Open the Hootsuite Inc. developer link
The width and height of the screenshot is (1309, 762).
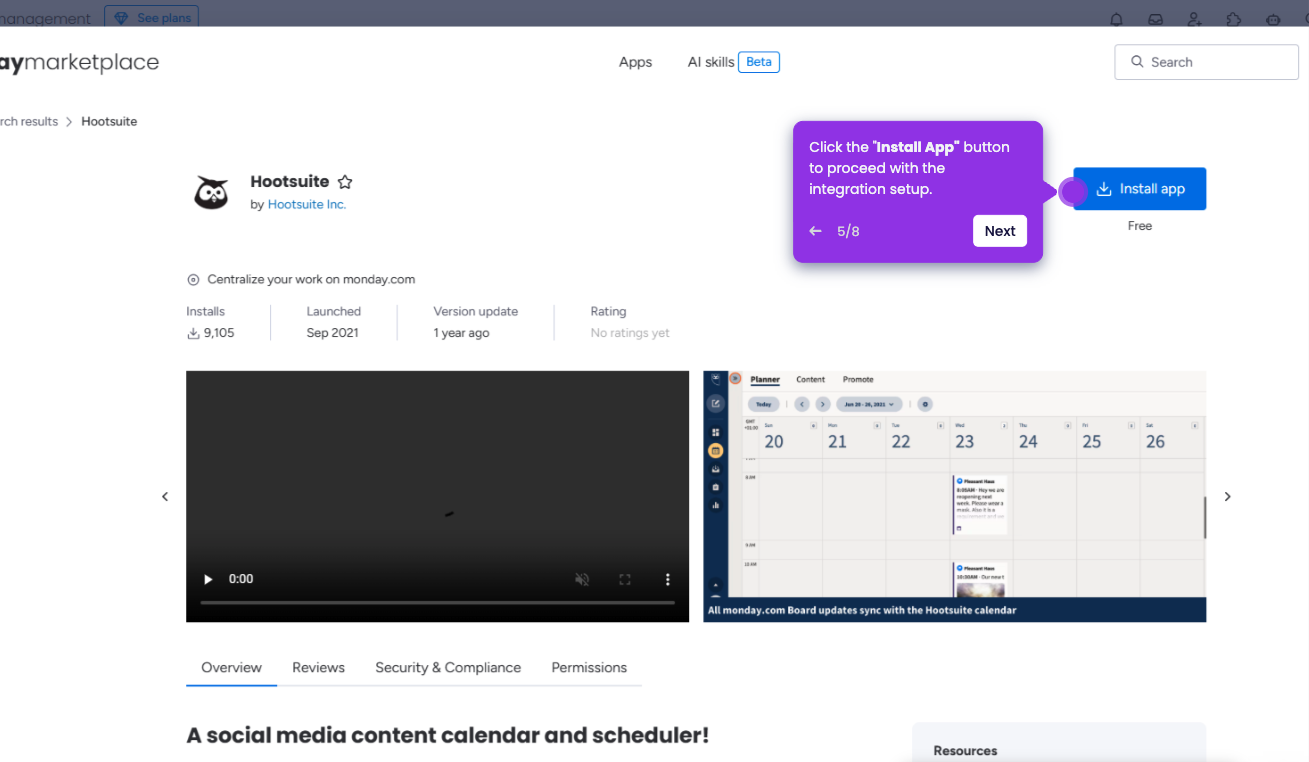coord(307,204)
